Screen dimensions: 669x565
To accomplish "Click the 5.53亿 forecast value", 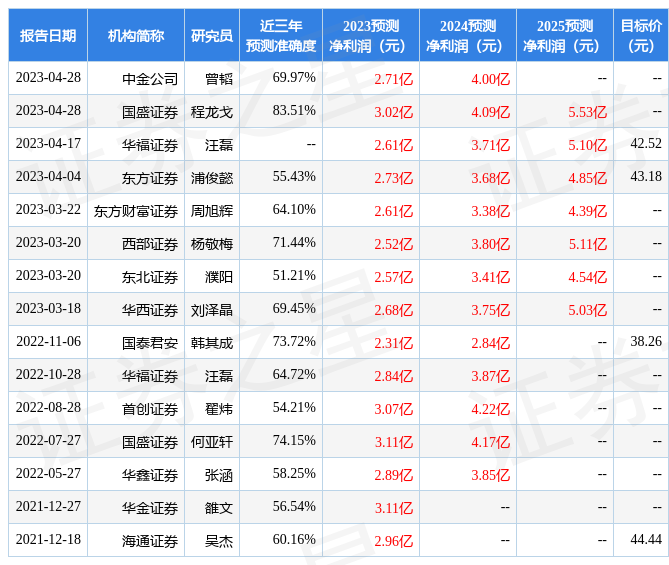I will pos(588,112).
